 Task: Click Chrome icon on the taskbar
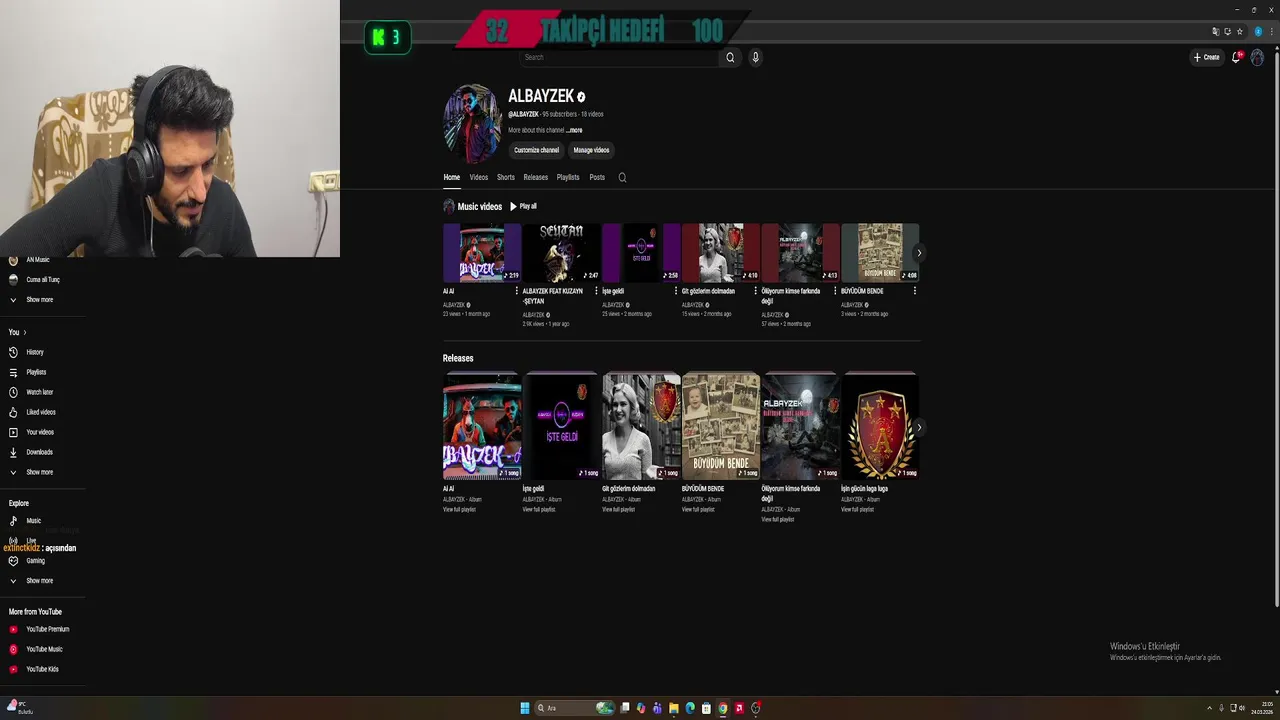click(722, 708)
